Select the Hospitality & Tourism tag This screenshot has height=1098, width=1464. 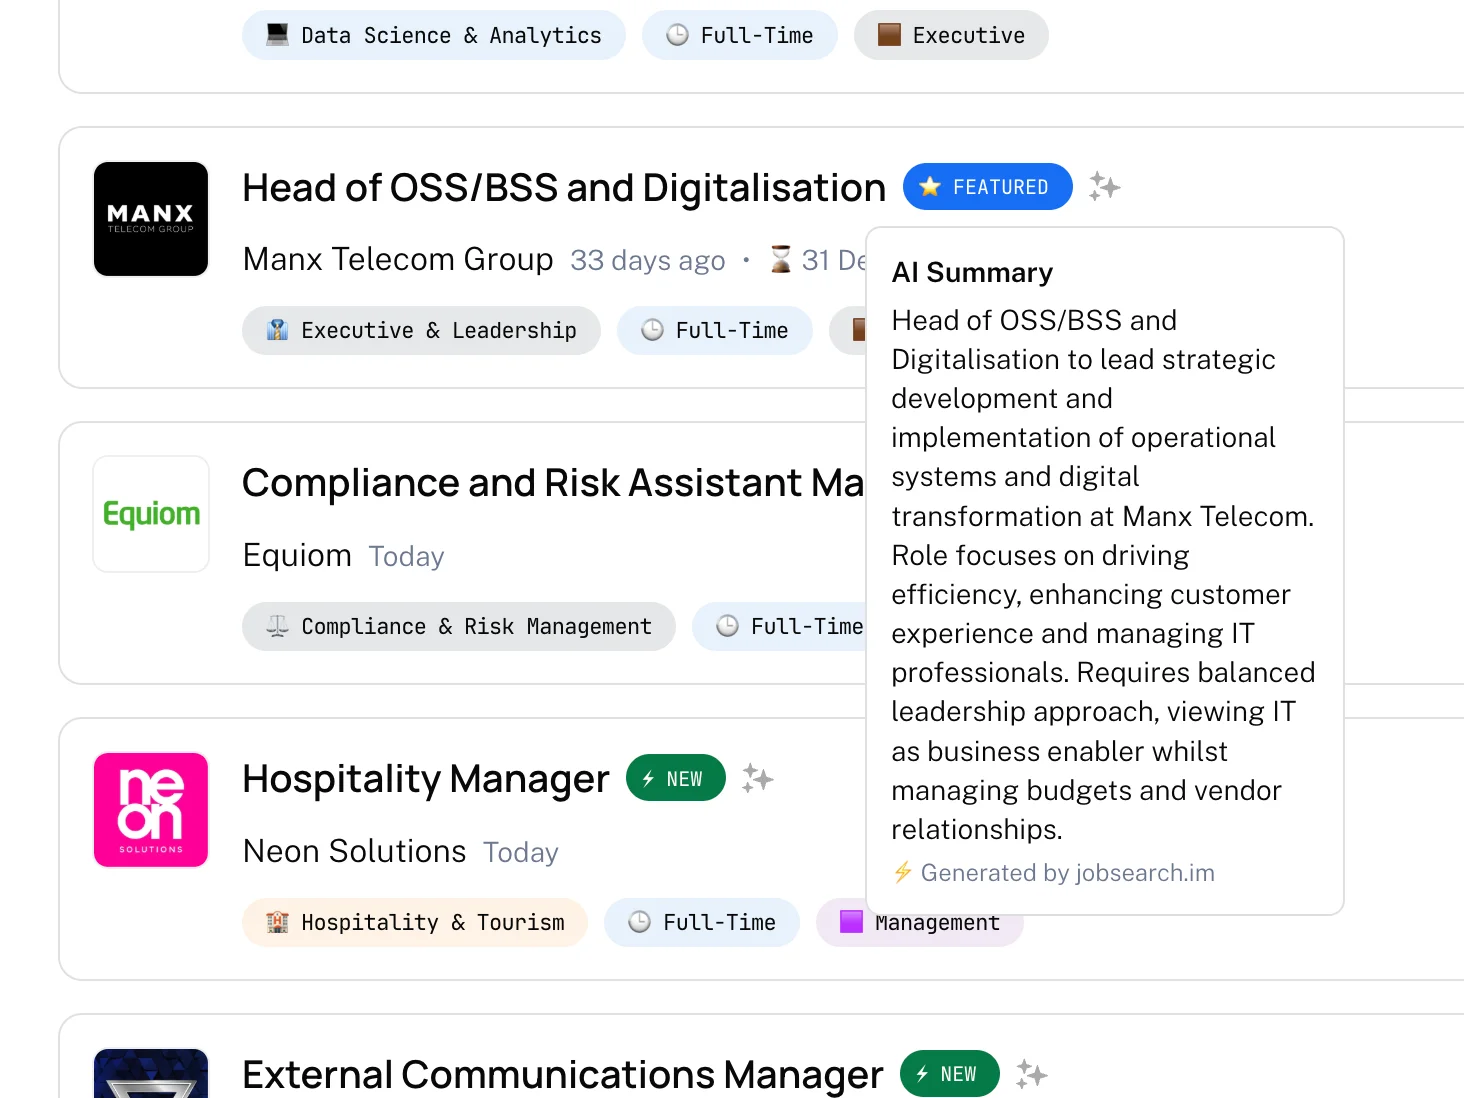tap(414, 923)
